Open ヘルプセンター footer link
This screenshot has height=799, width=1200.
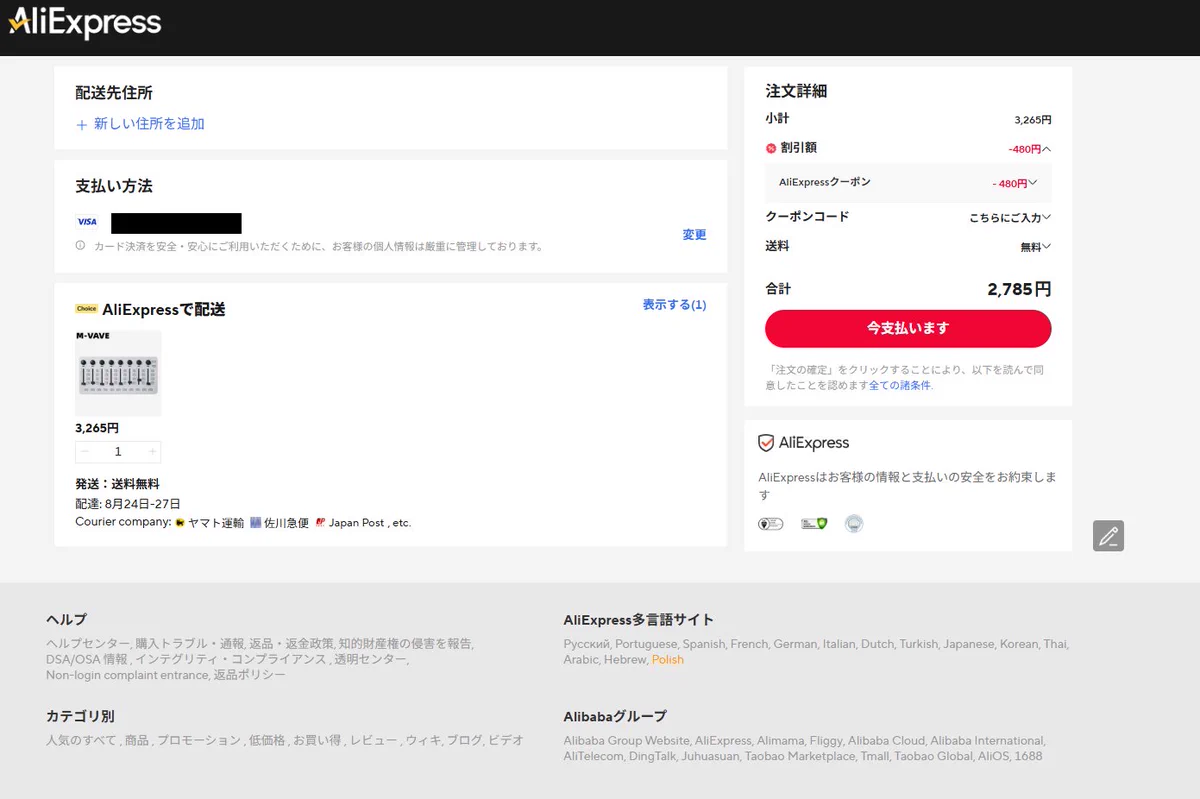coord(87,644)
